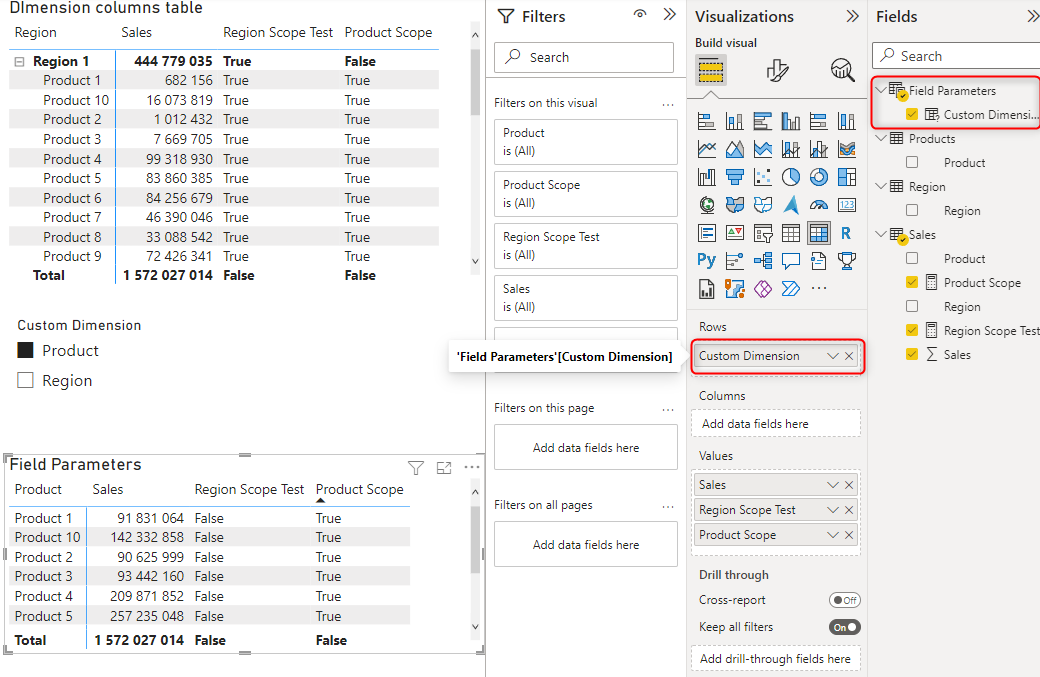This screenshot has height=677, width=1040.
Task: Select the Donut chart visual
Action: (x=818, y=176)
